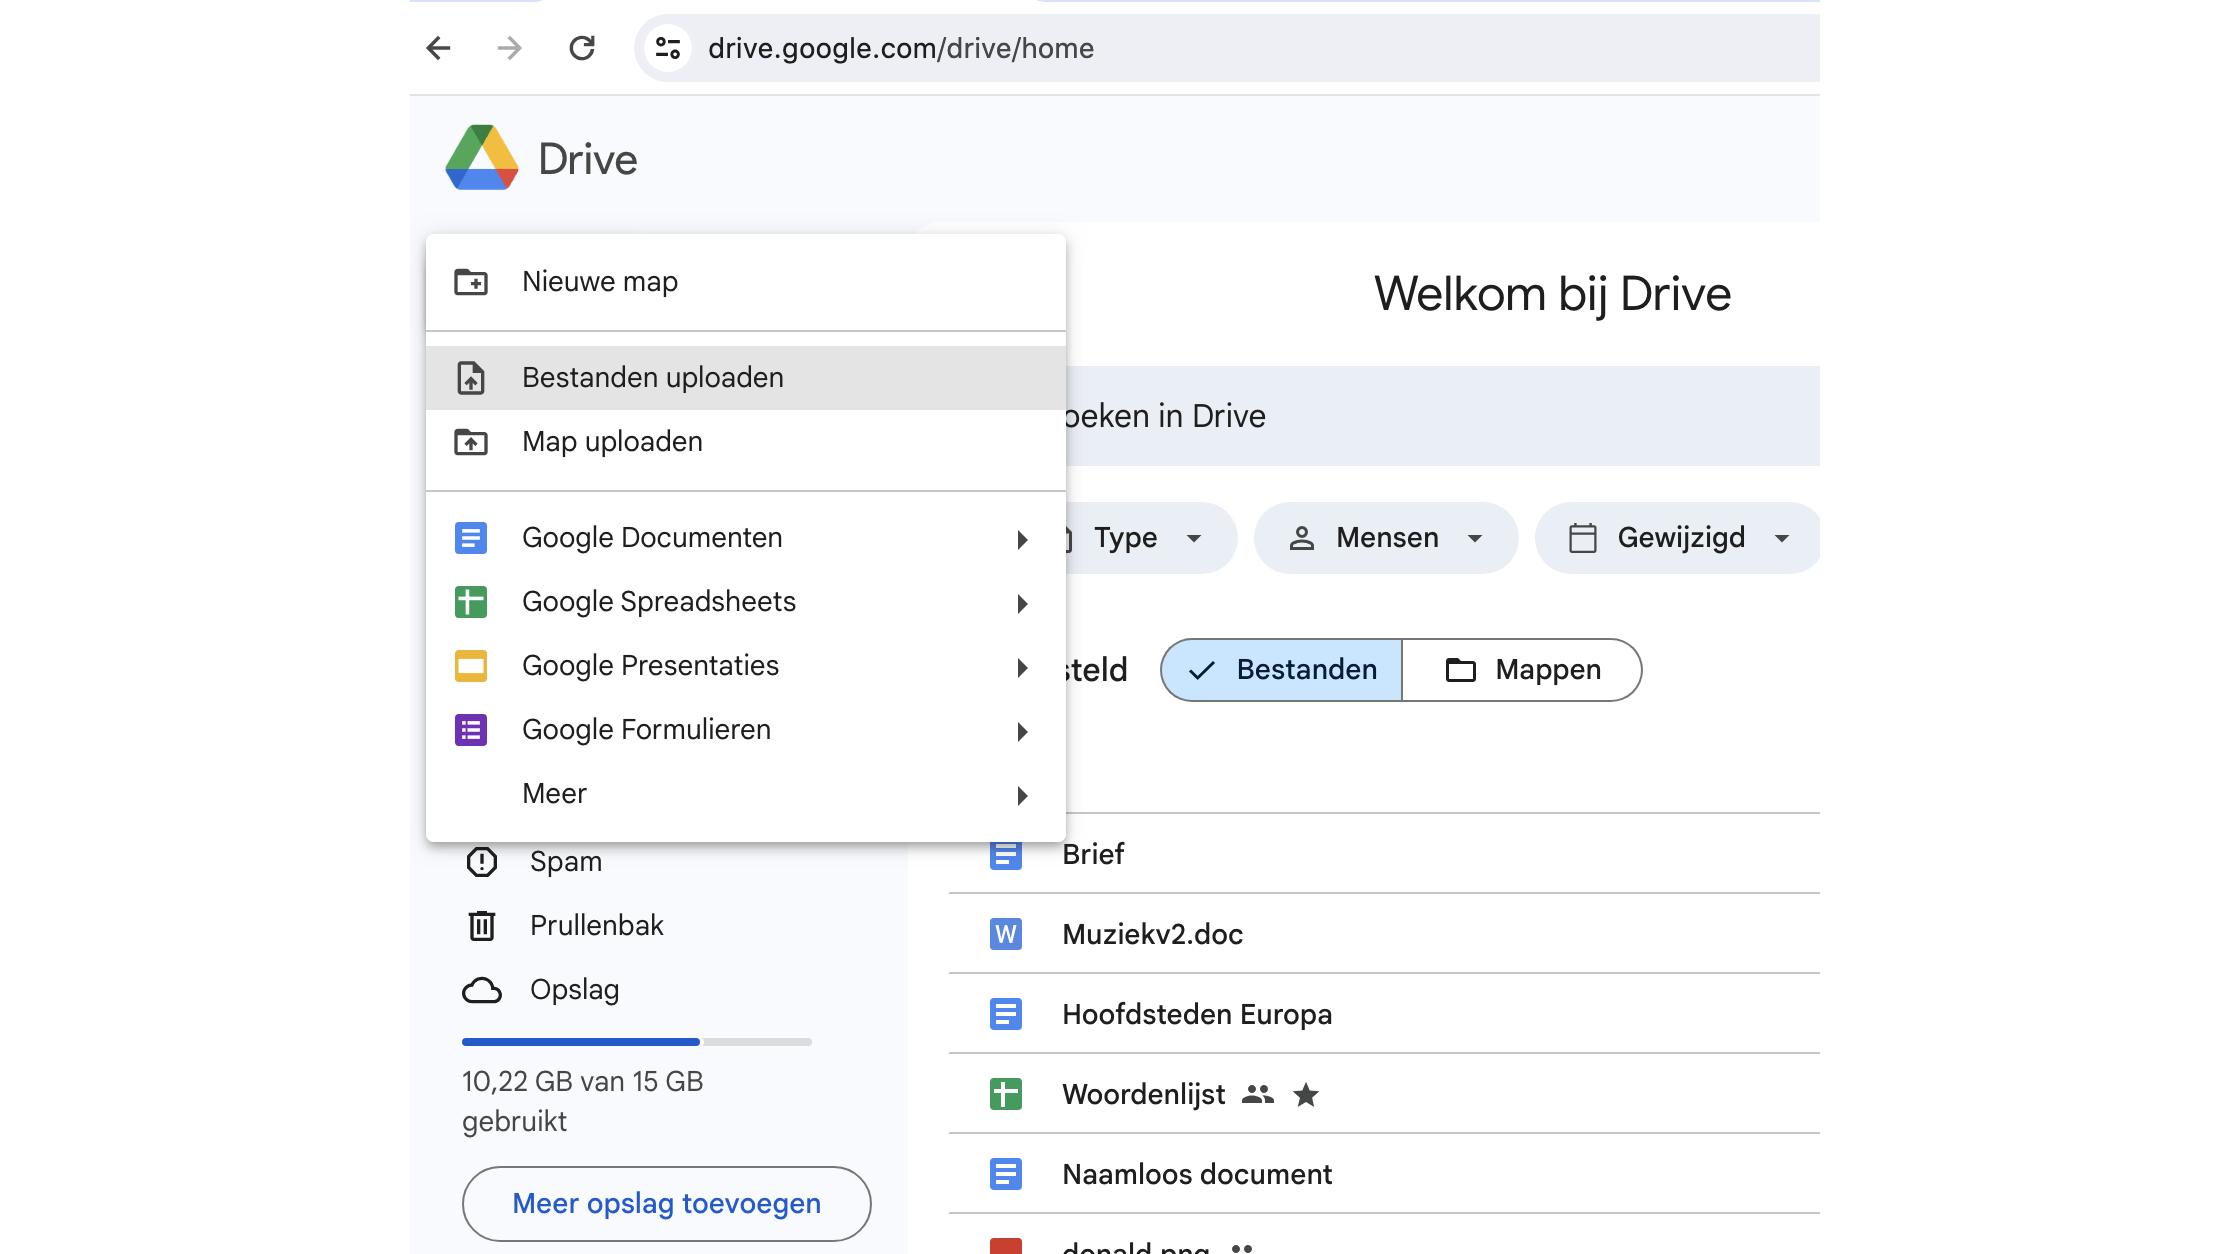Screen dimensions: 2229x1254
Task: Click the storage usage progress bar
Action: click(637, 1042)
